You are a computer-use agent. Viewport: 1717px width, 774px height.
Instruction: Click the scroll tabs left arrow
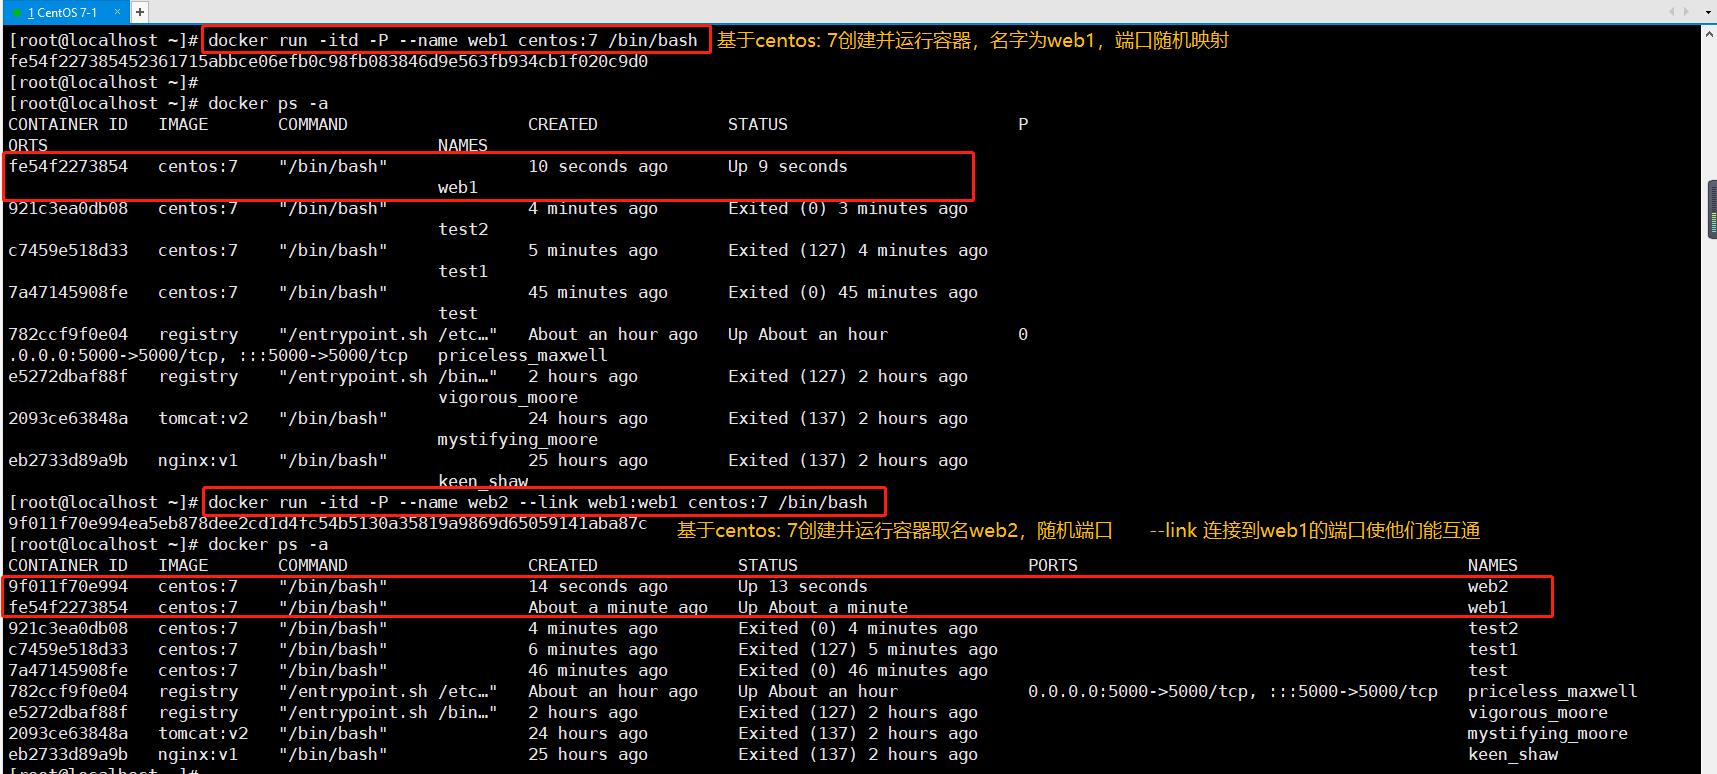[1672, 12]
